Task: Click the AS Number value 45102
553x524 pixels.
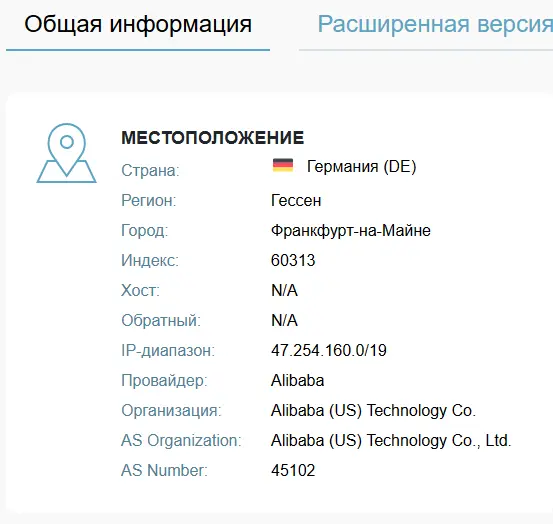Action: pos(293,470)
